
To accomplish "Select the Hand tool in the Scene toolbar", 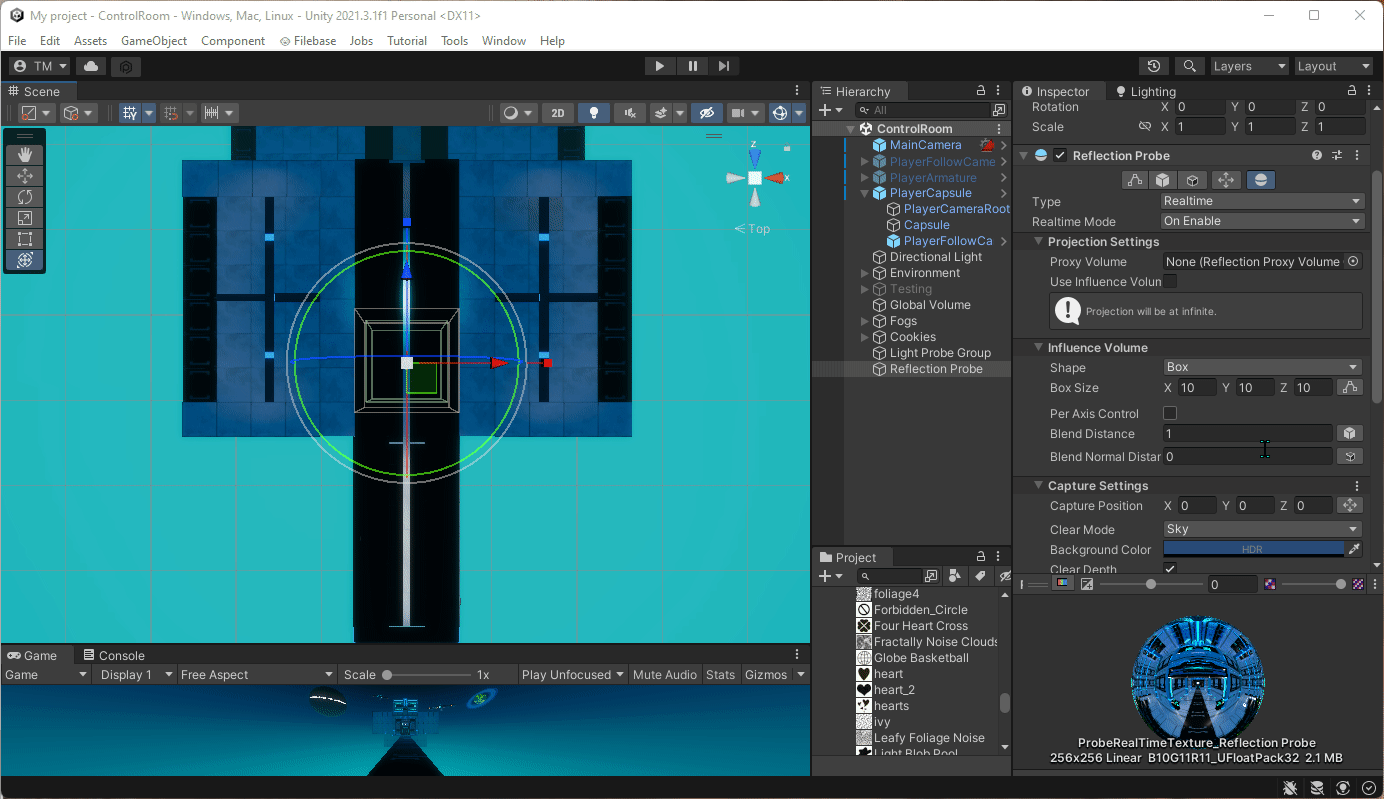I will [x=22, y=154].
